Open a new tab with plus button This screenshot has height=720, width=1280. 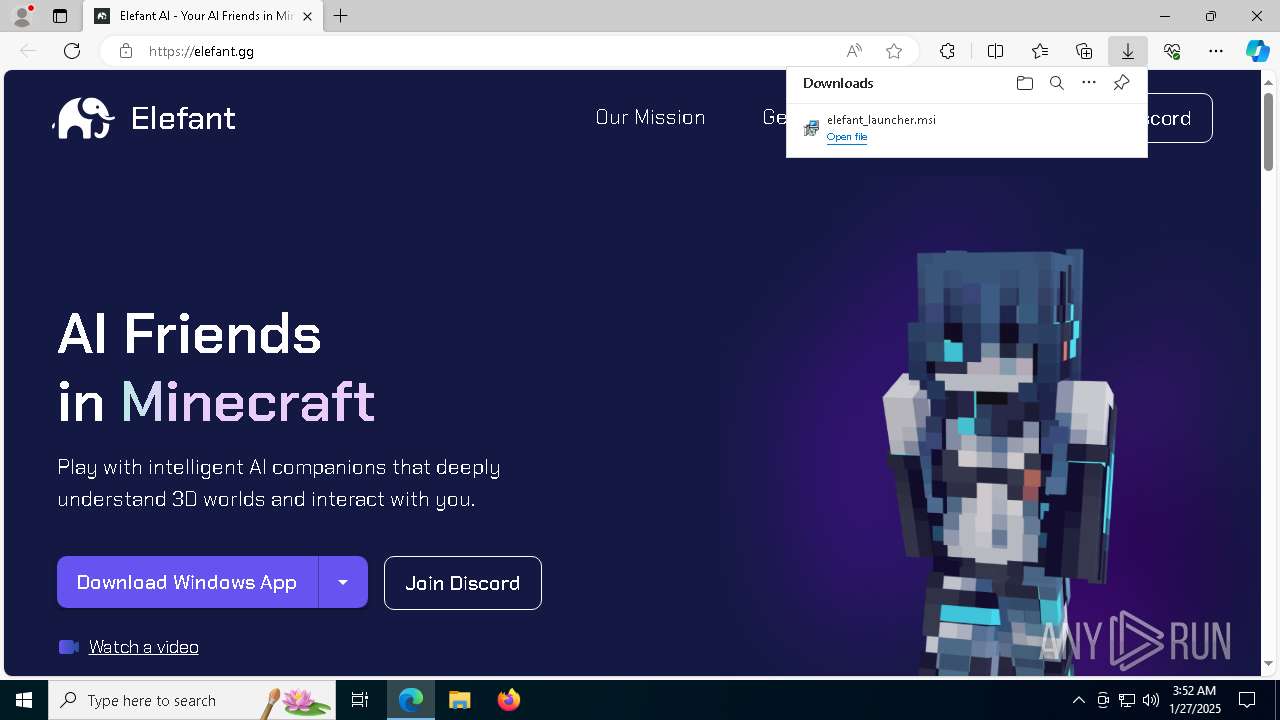341,16
